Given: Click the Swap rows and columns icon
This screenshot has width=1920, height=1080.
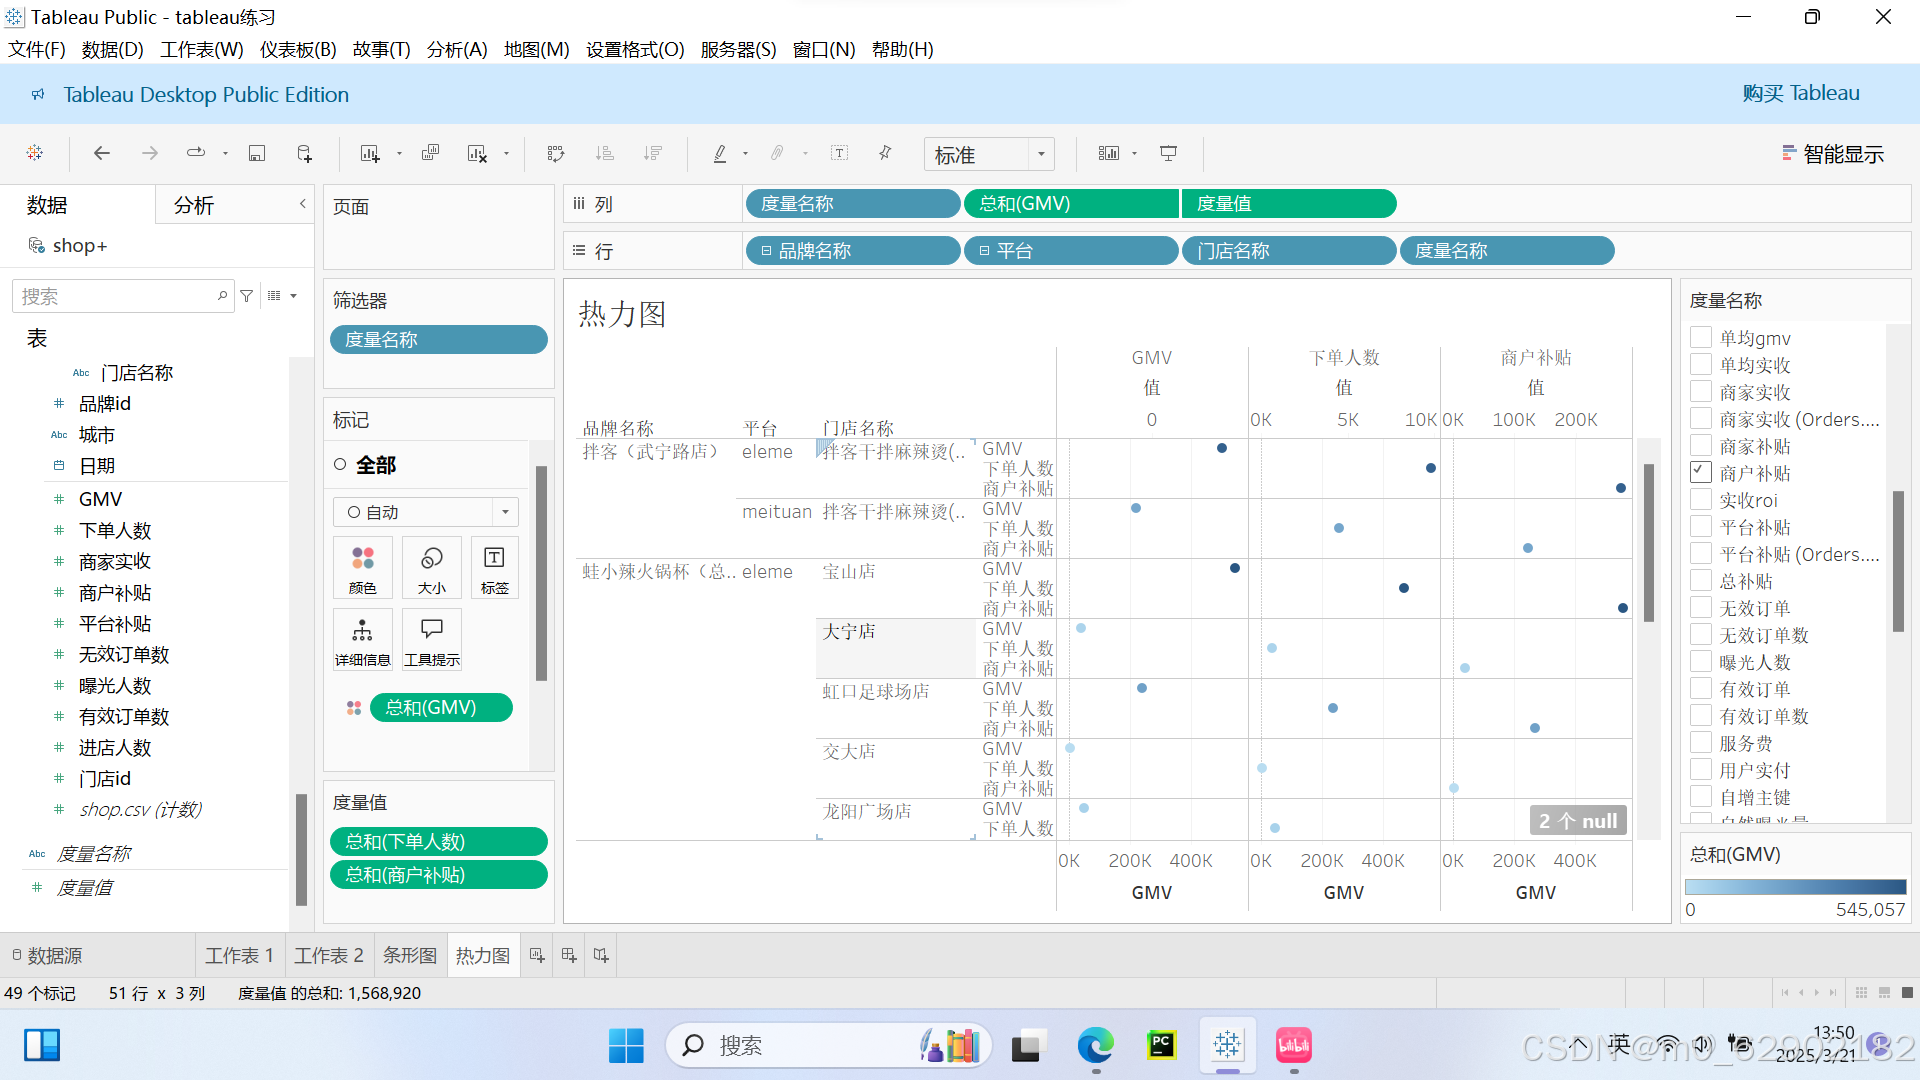Looking at the screenshot, I should click(556, 153).
